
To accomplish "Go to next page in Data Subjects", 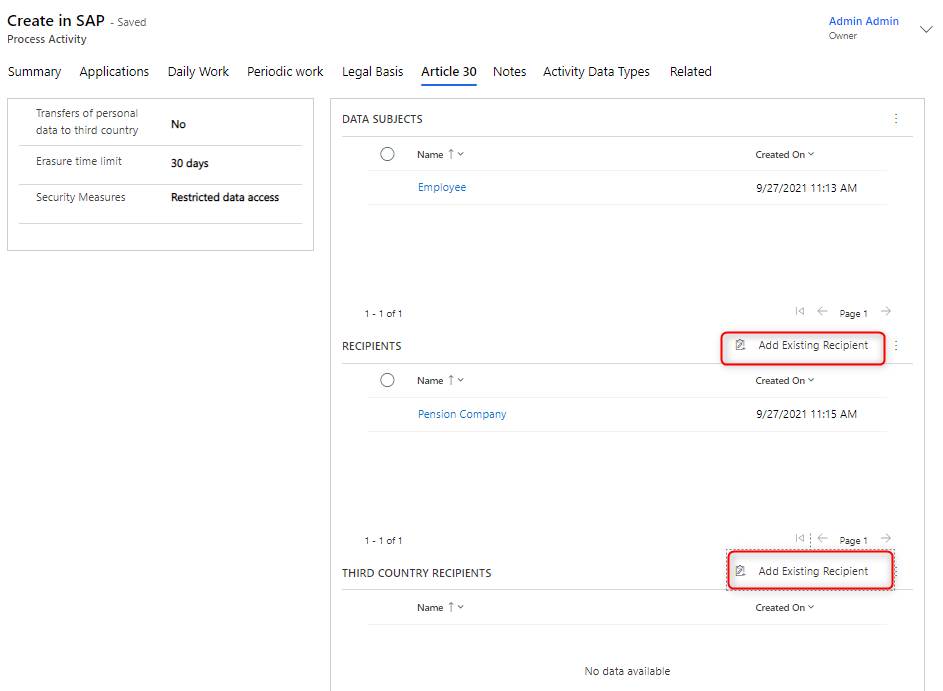I will (x=886, y=312).
